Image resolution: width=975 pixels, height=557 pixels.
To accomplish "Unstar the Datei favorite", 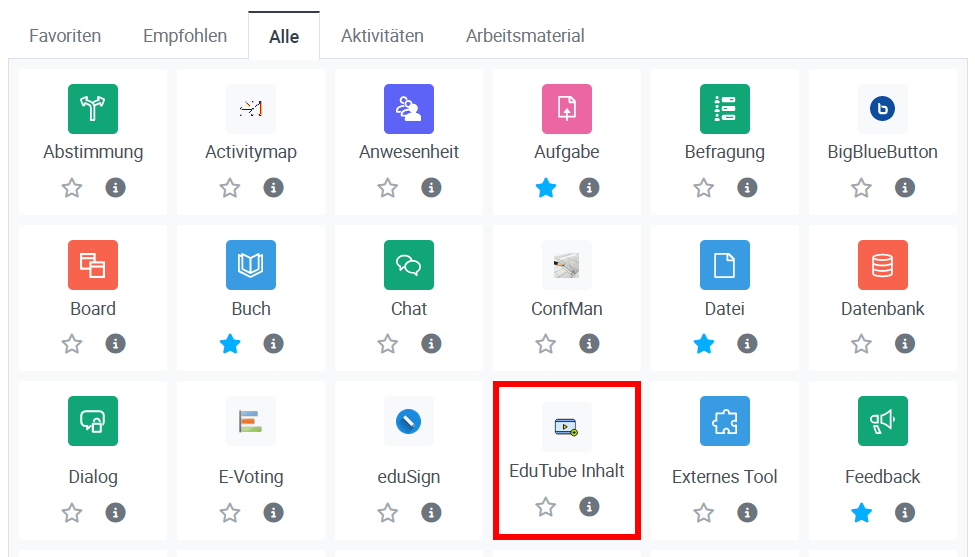I will pos(703,343).
